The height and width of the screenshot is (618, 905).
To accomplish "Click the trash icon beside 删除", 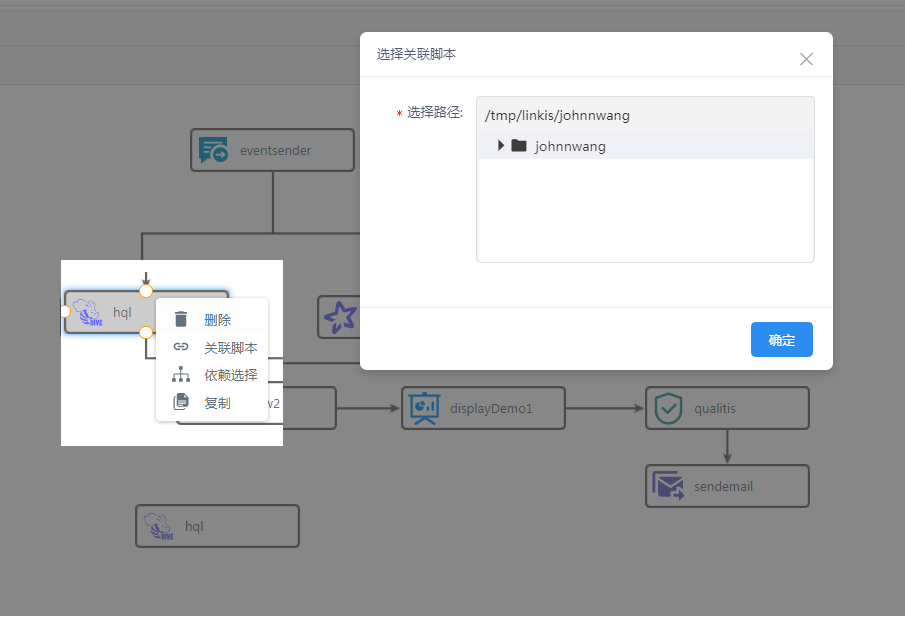I will click(180, 318).
